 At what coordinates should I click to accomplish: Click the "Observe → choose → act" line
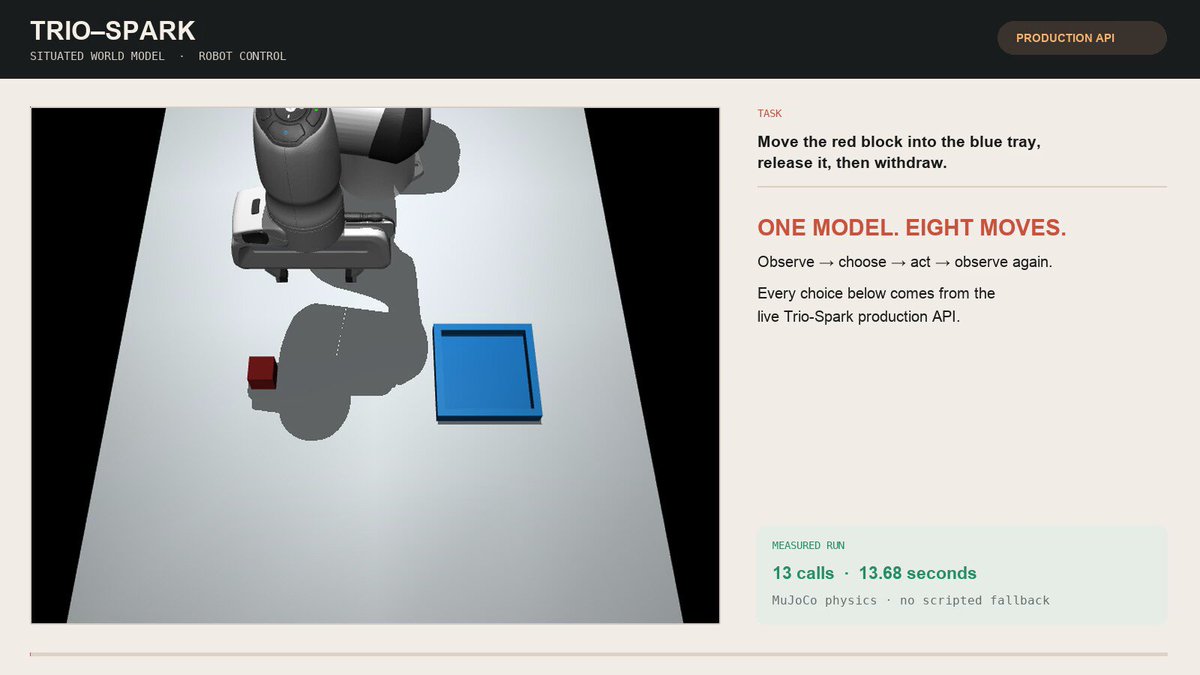pyautogui.click(x=905, y=262)
